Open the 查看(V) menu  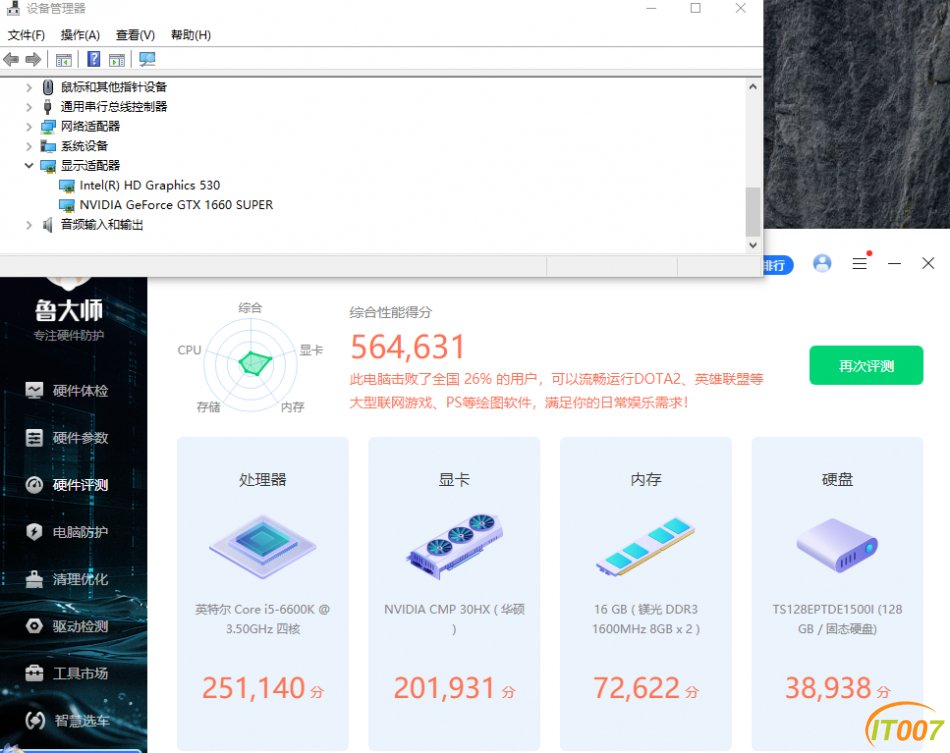click(135, 35)
